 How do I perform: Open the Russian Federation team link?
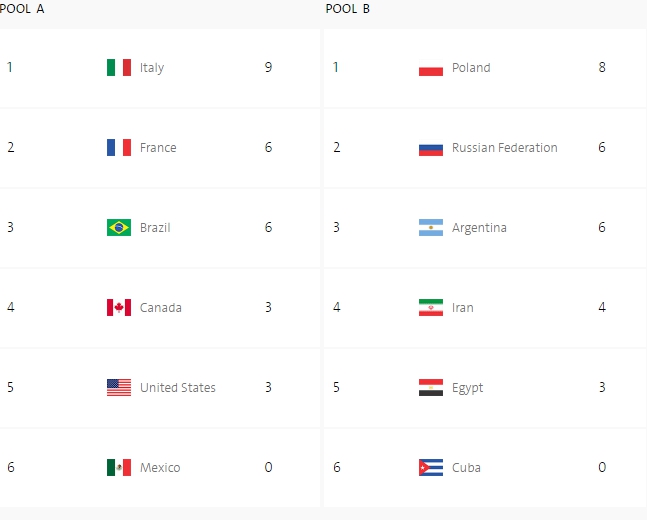coord(504,148)
